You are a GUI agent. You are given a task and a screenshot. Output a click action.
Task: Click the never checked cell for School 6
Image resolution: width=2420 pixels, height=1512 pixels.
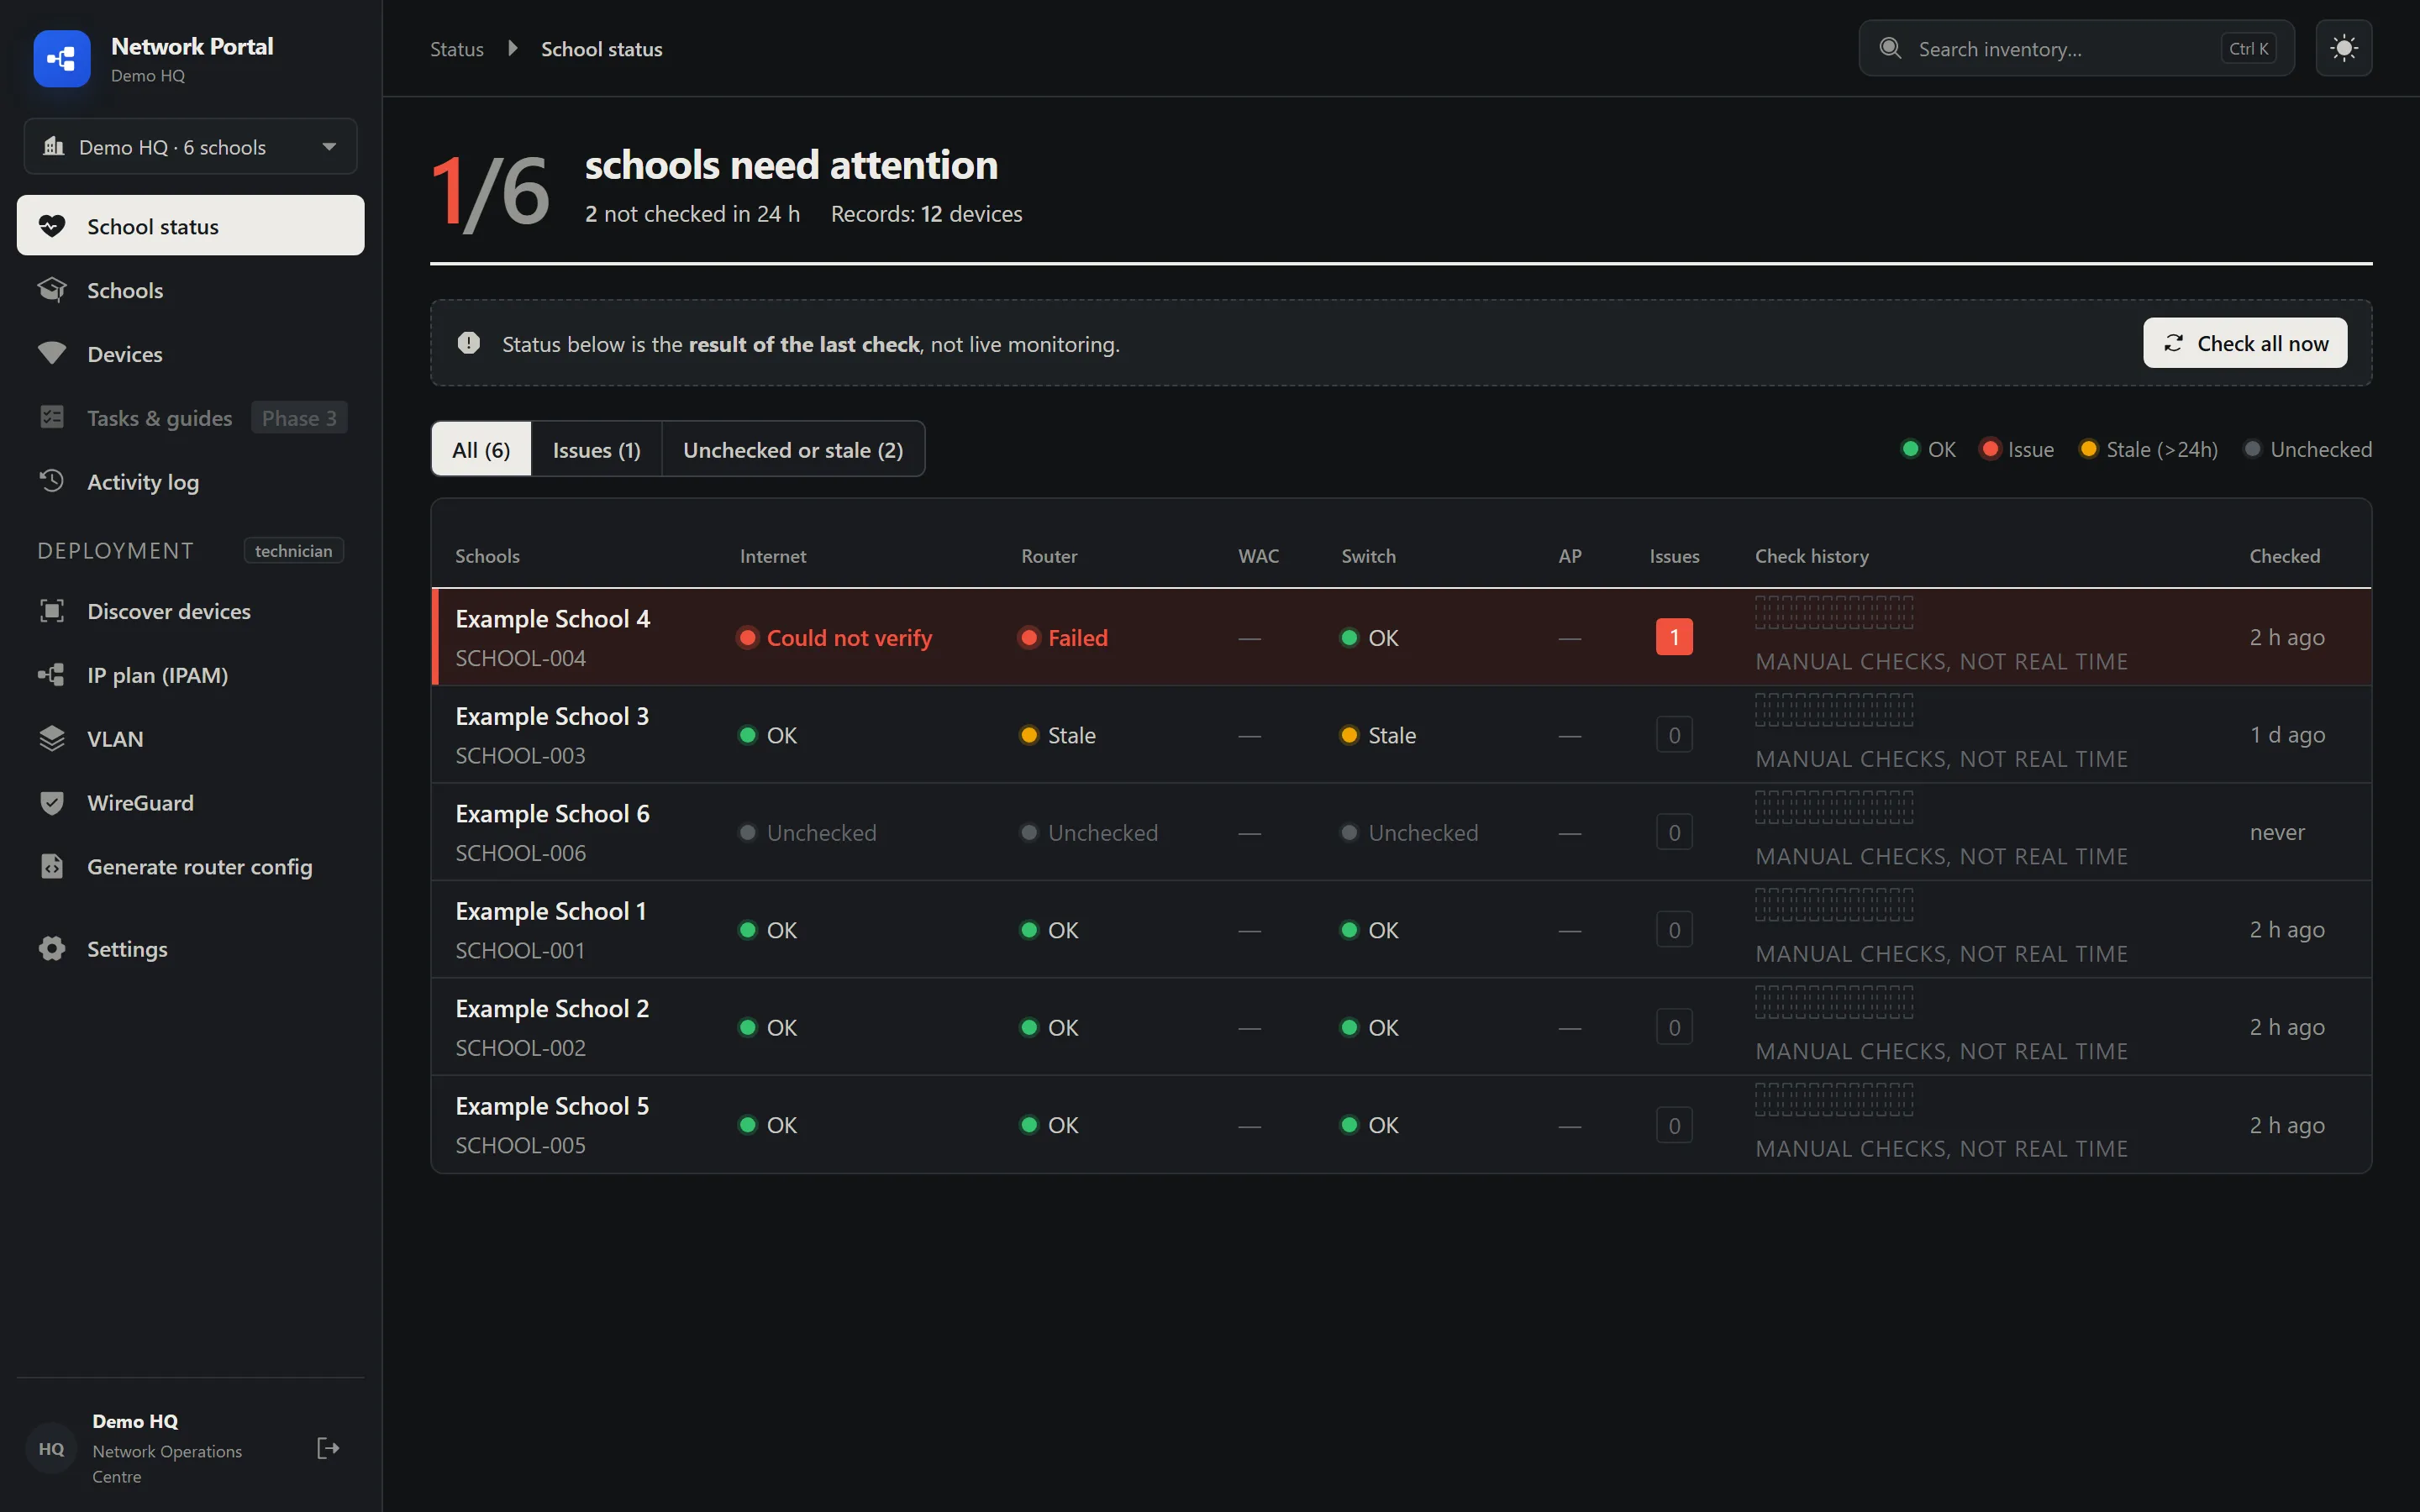[2277, 832]
